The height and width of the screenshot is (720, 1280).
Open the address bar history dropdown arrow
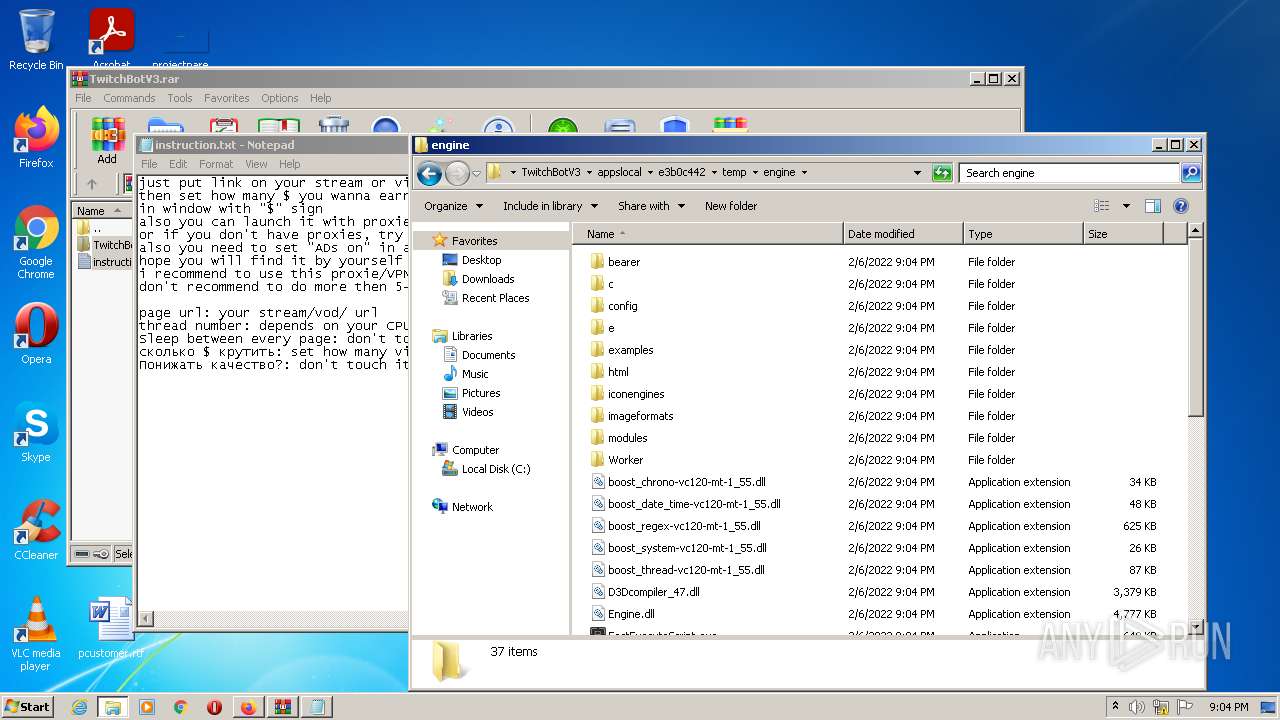coord(917,173)
